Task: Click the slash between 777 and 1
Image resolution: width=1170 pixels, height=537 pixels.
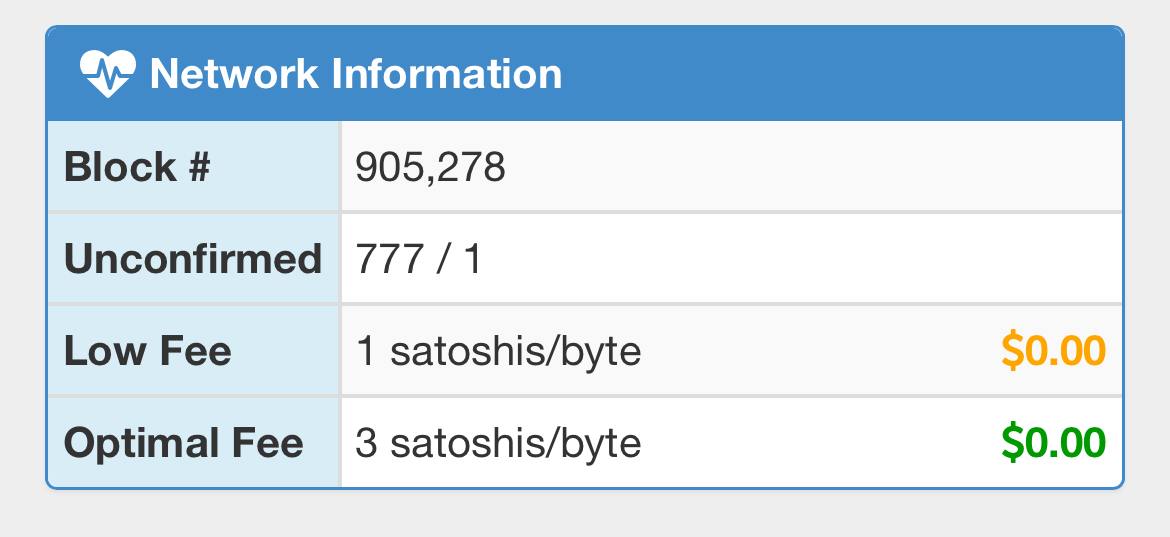Action: click(441, 259)
